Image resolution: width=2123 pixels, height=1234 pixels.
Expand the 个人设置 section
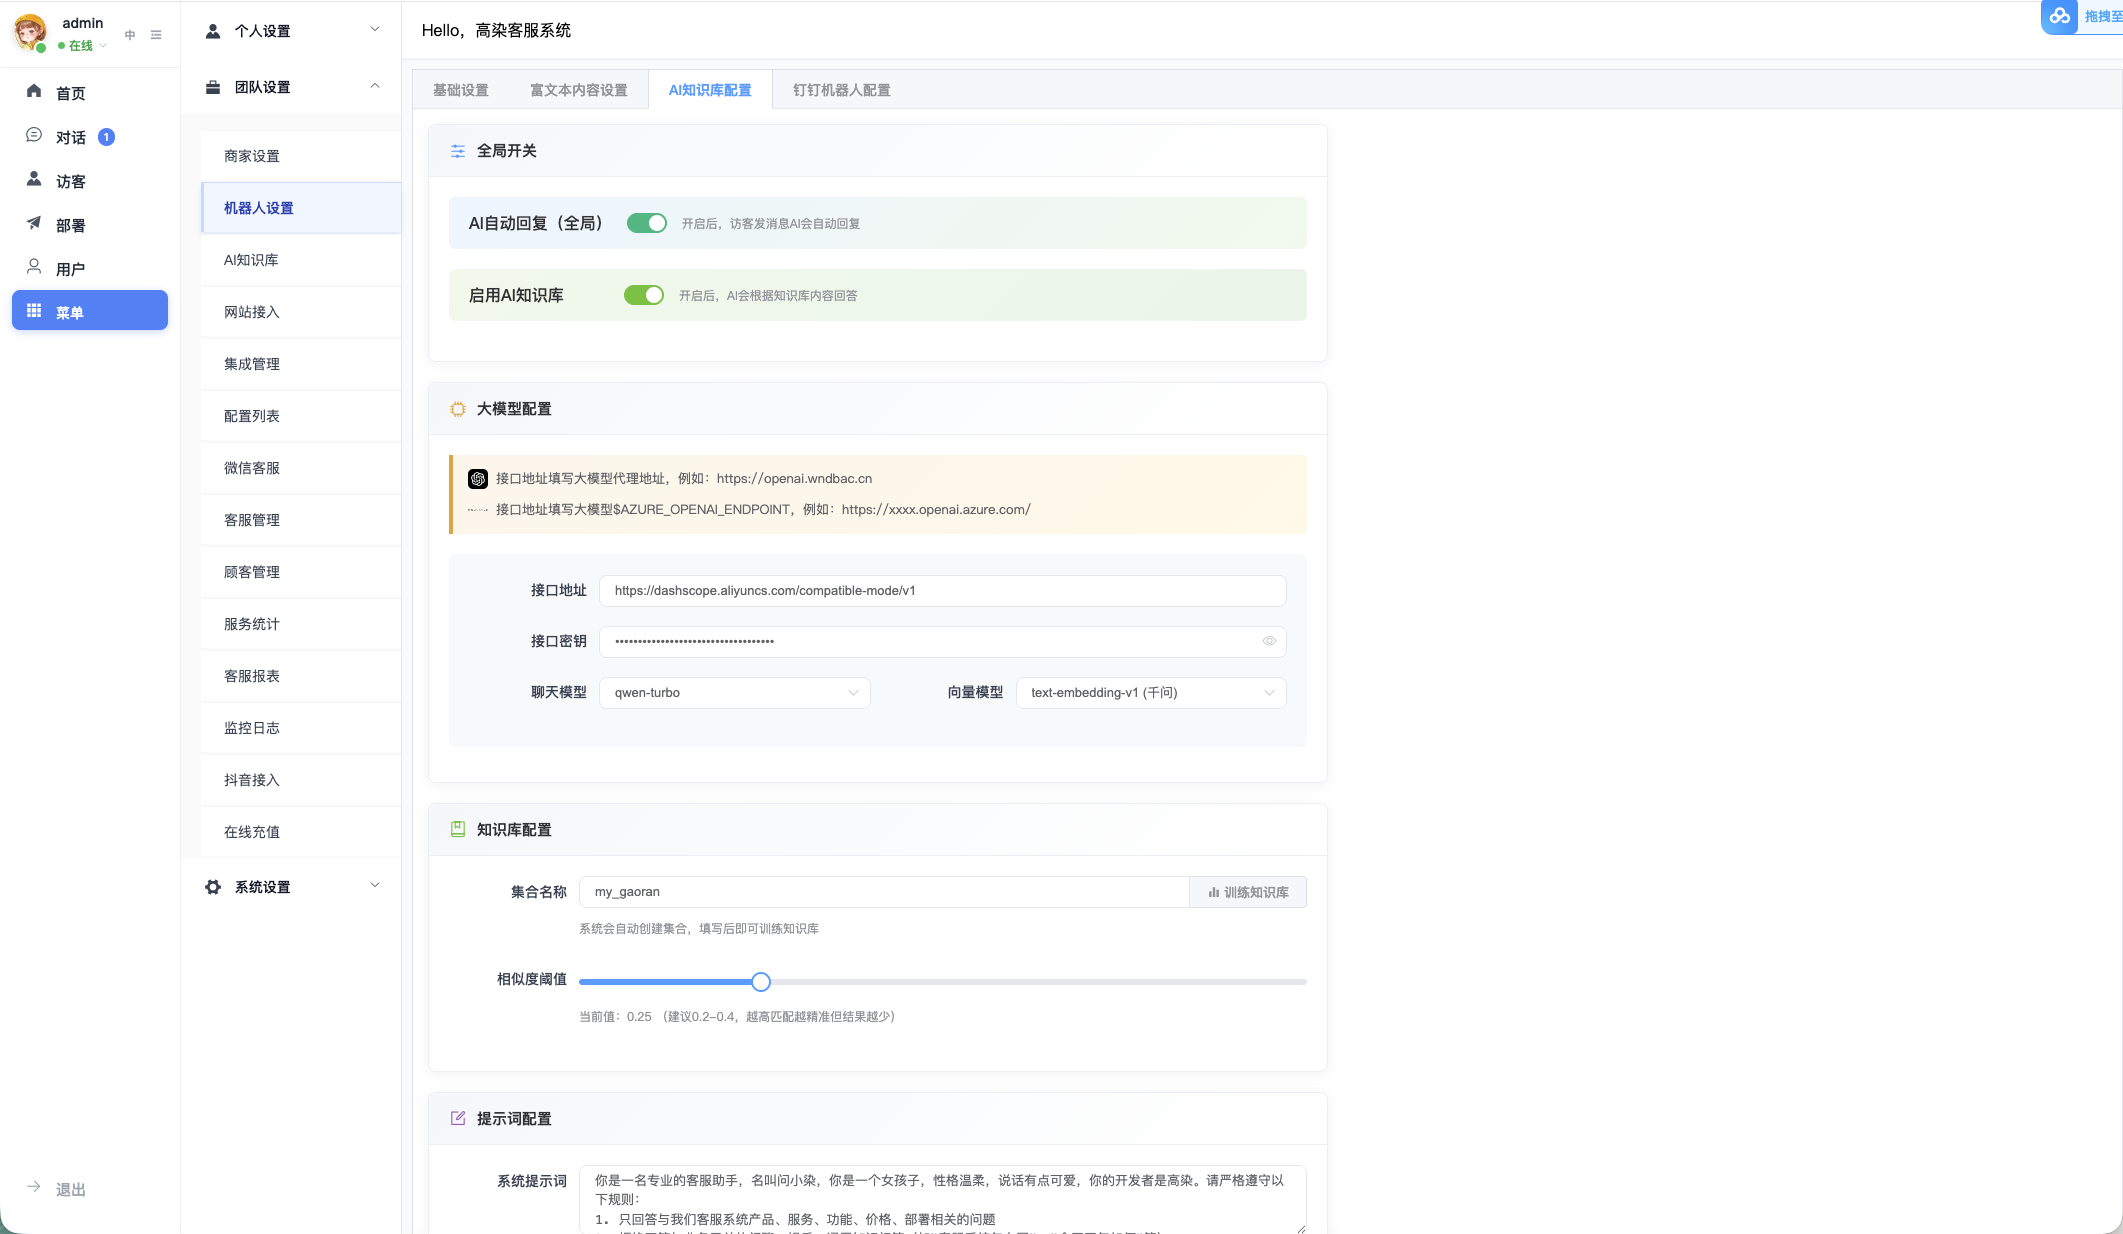tap(375, 29)
